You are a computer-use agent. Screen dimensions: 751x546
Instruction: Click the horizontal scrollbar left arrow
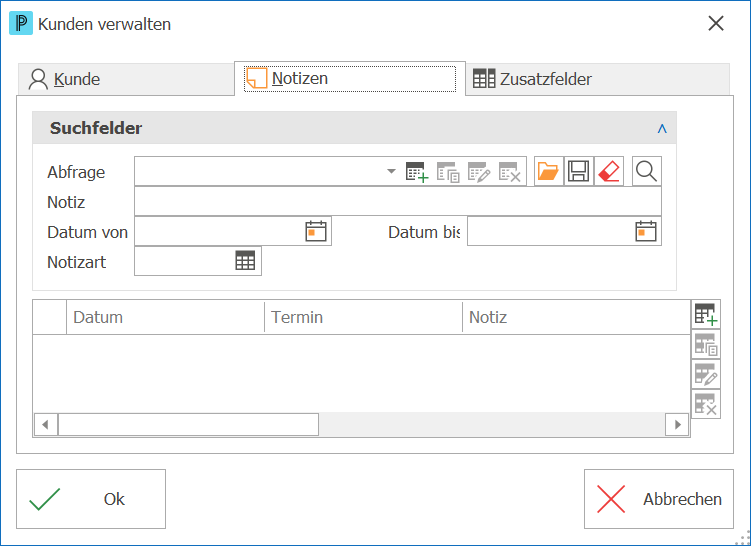[46, 424]
